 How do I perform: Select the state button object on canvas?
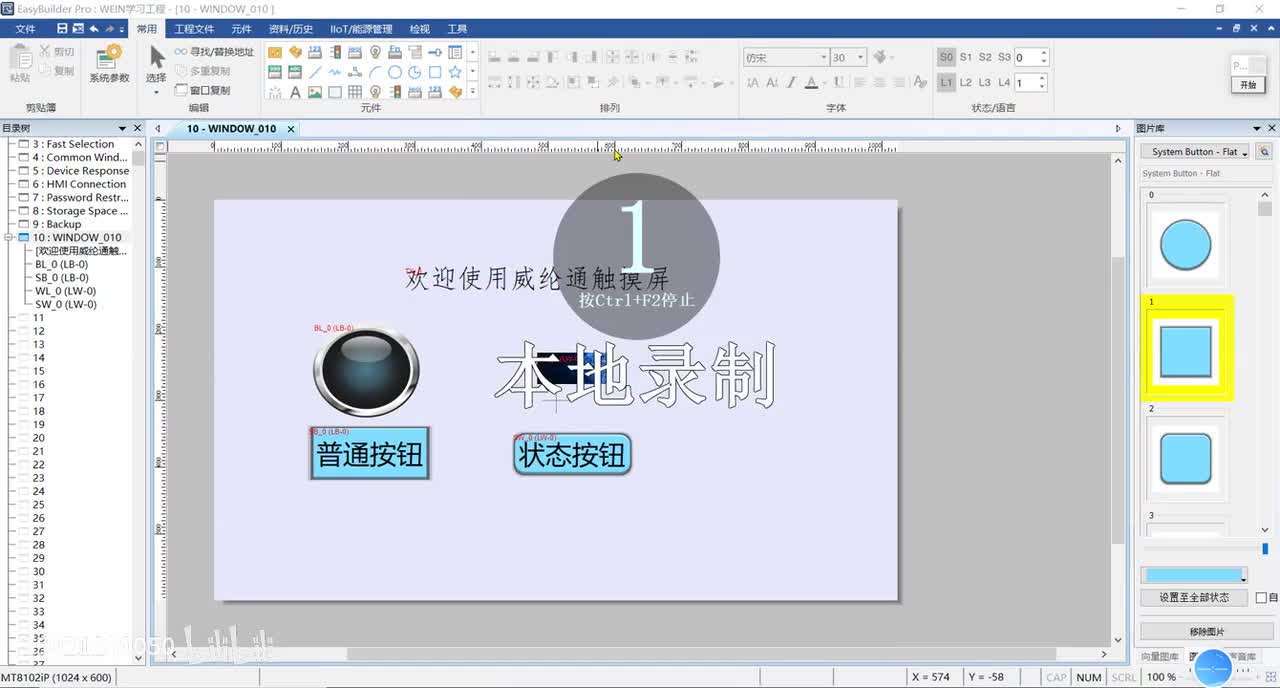572,455
